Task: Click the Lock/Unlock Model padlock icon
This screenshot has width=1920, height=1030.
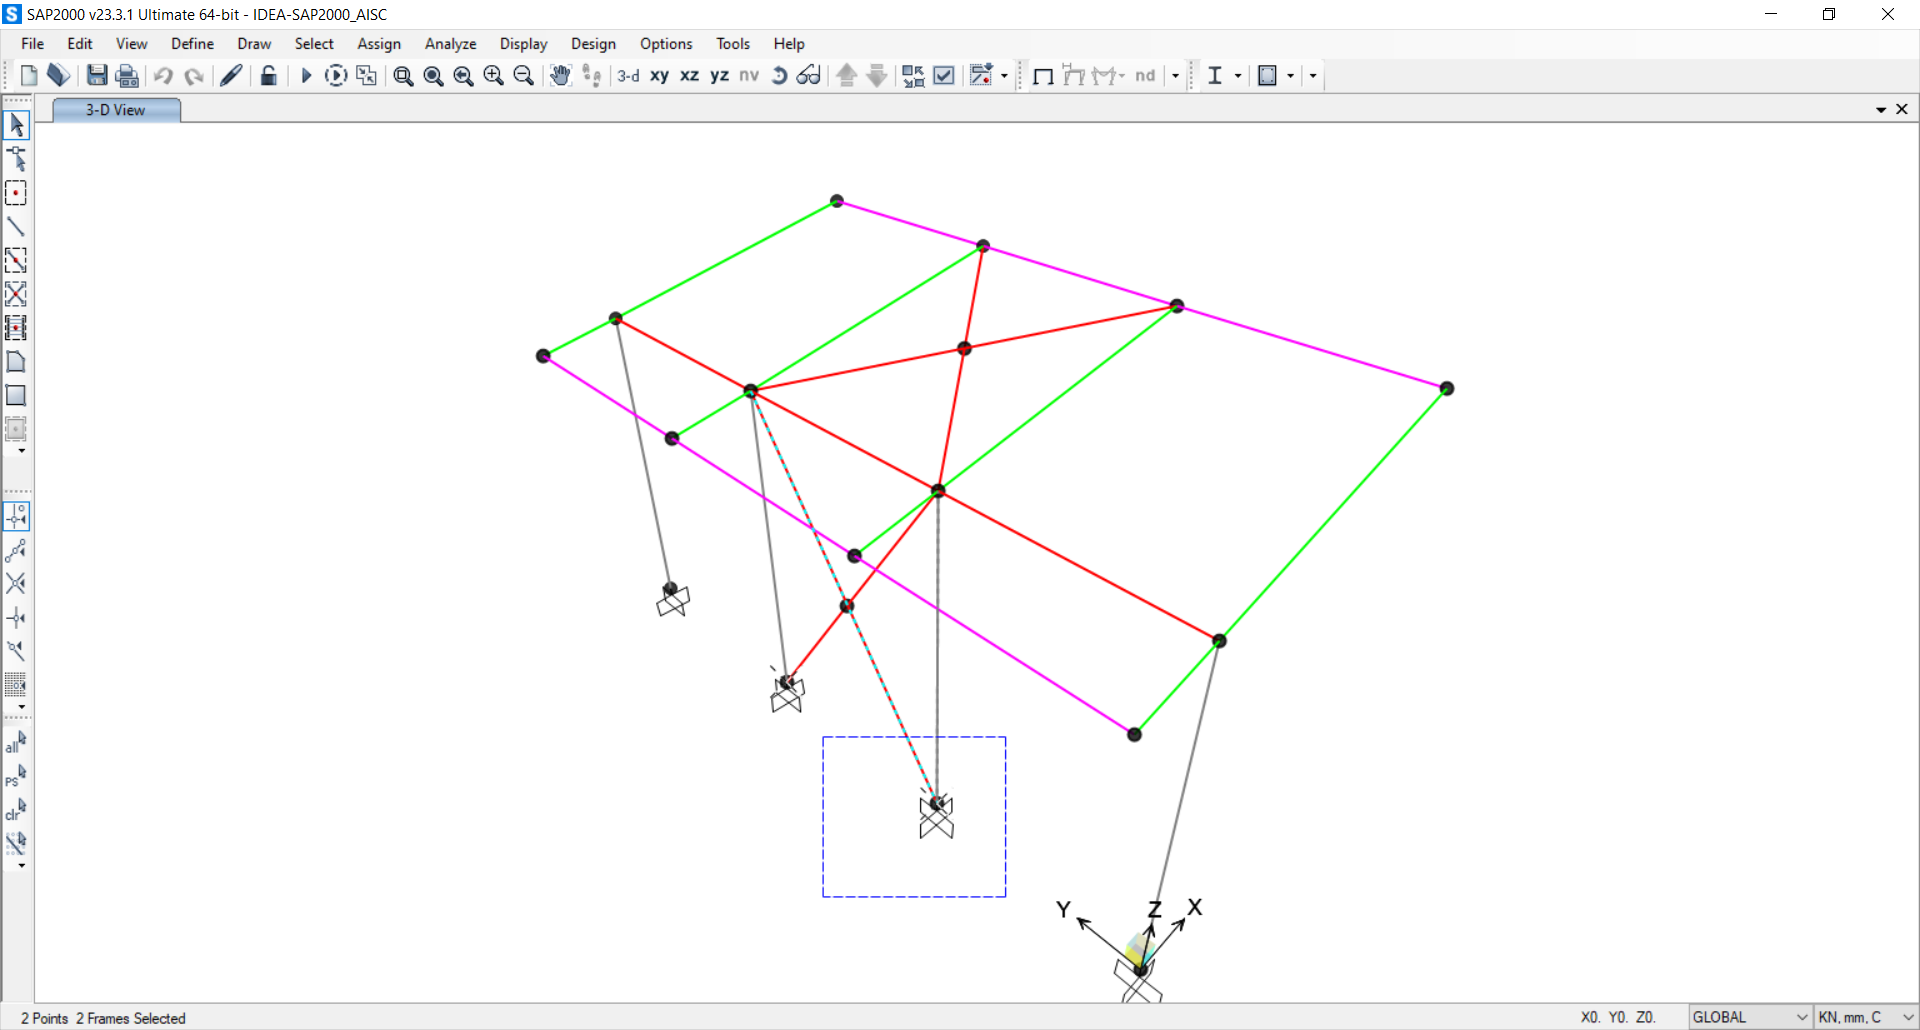Action: pos(268,75)
